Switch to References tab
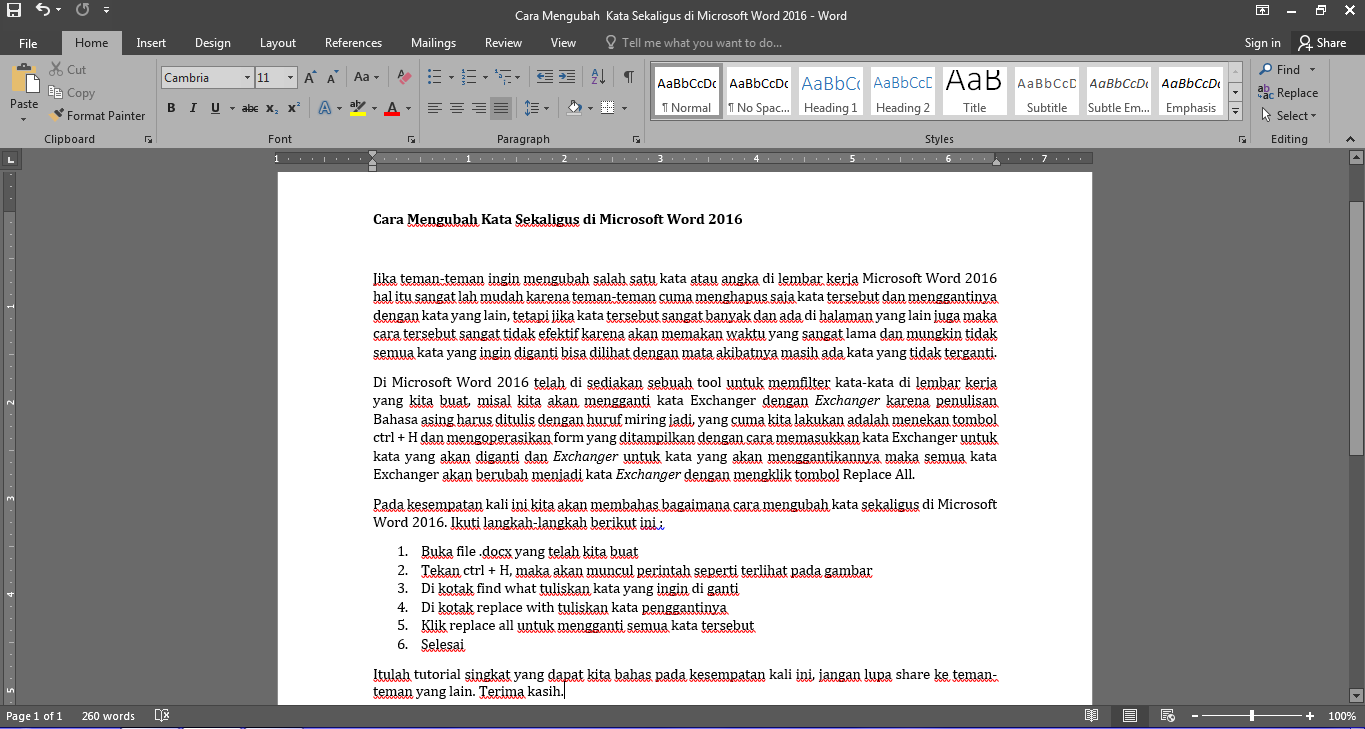This screenshot has width=1365, height=729. 353,43
